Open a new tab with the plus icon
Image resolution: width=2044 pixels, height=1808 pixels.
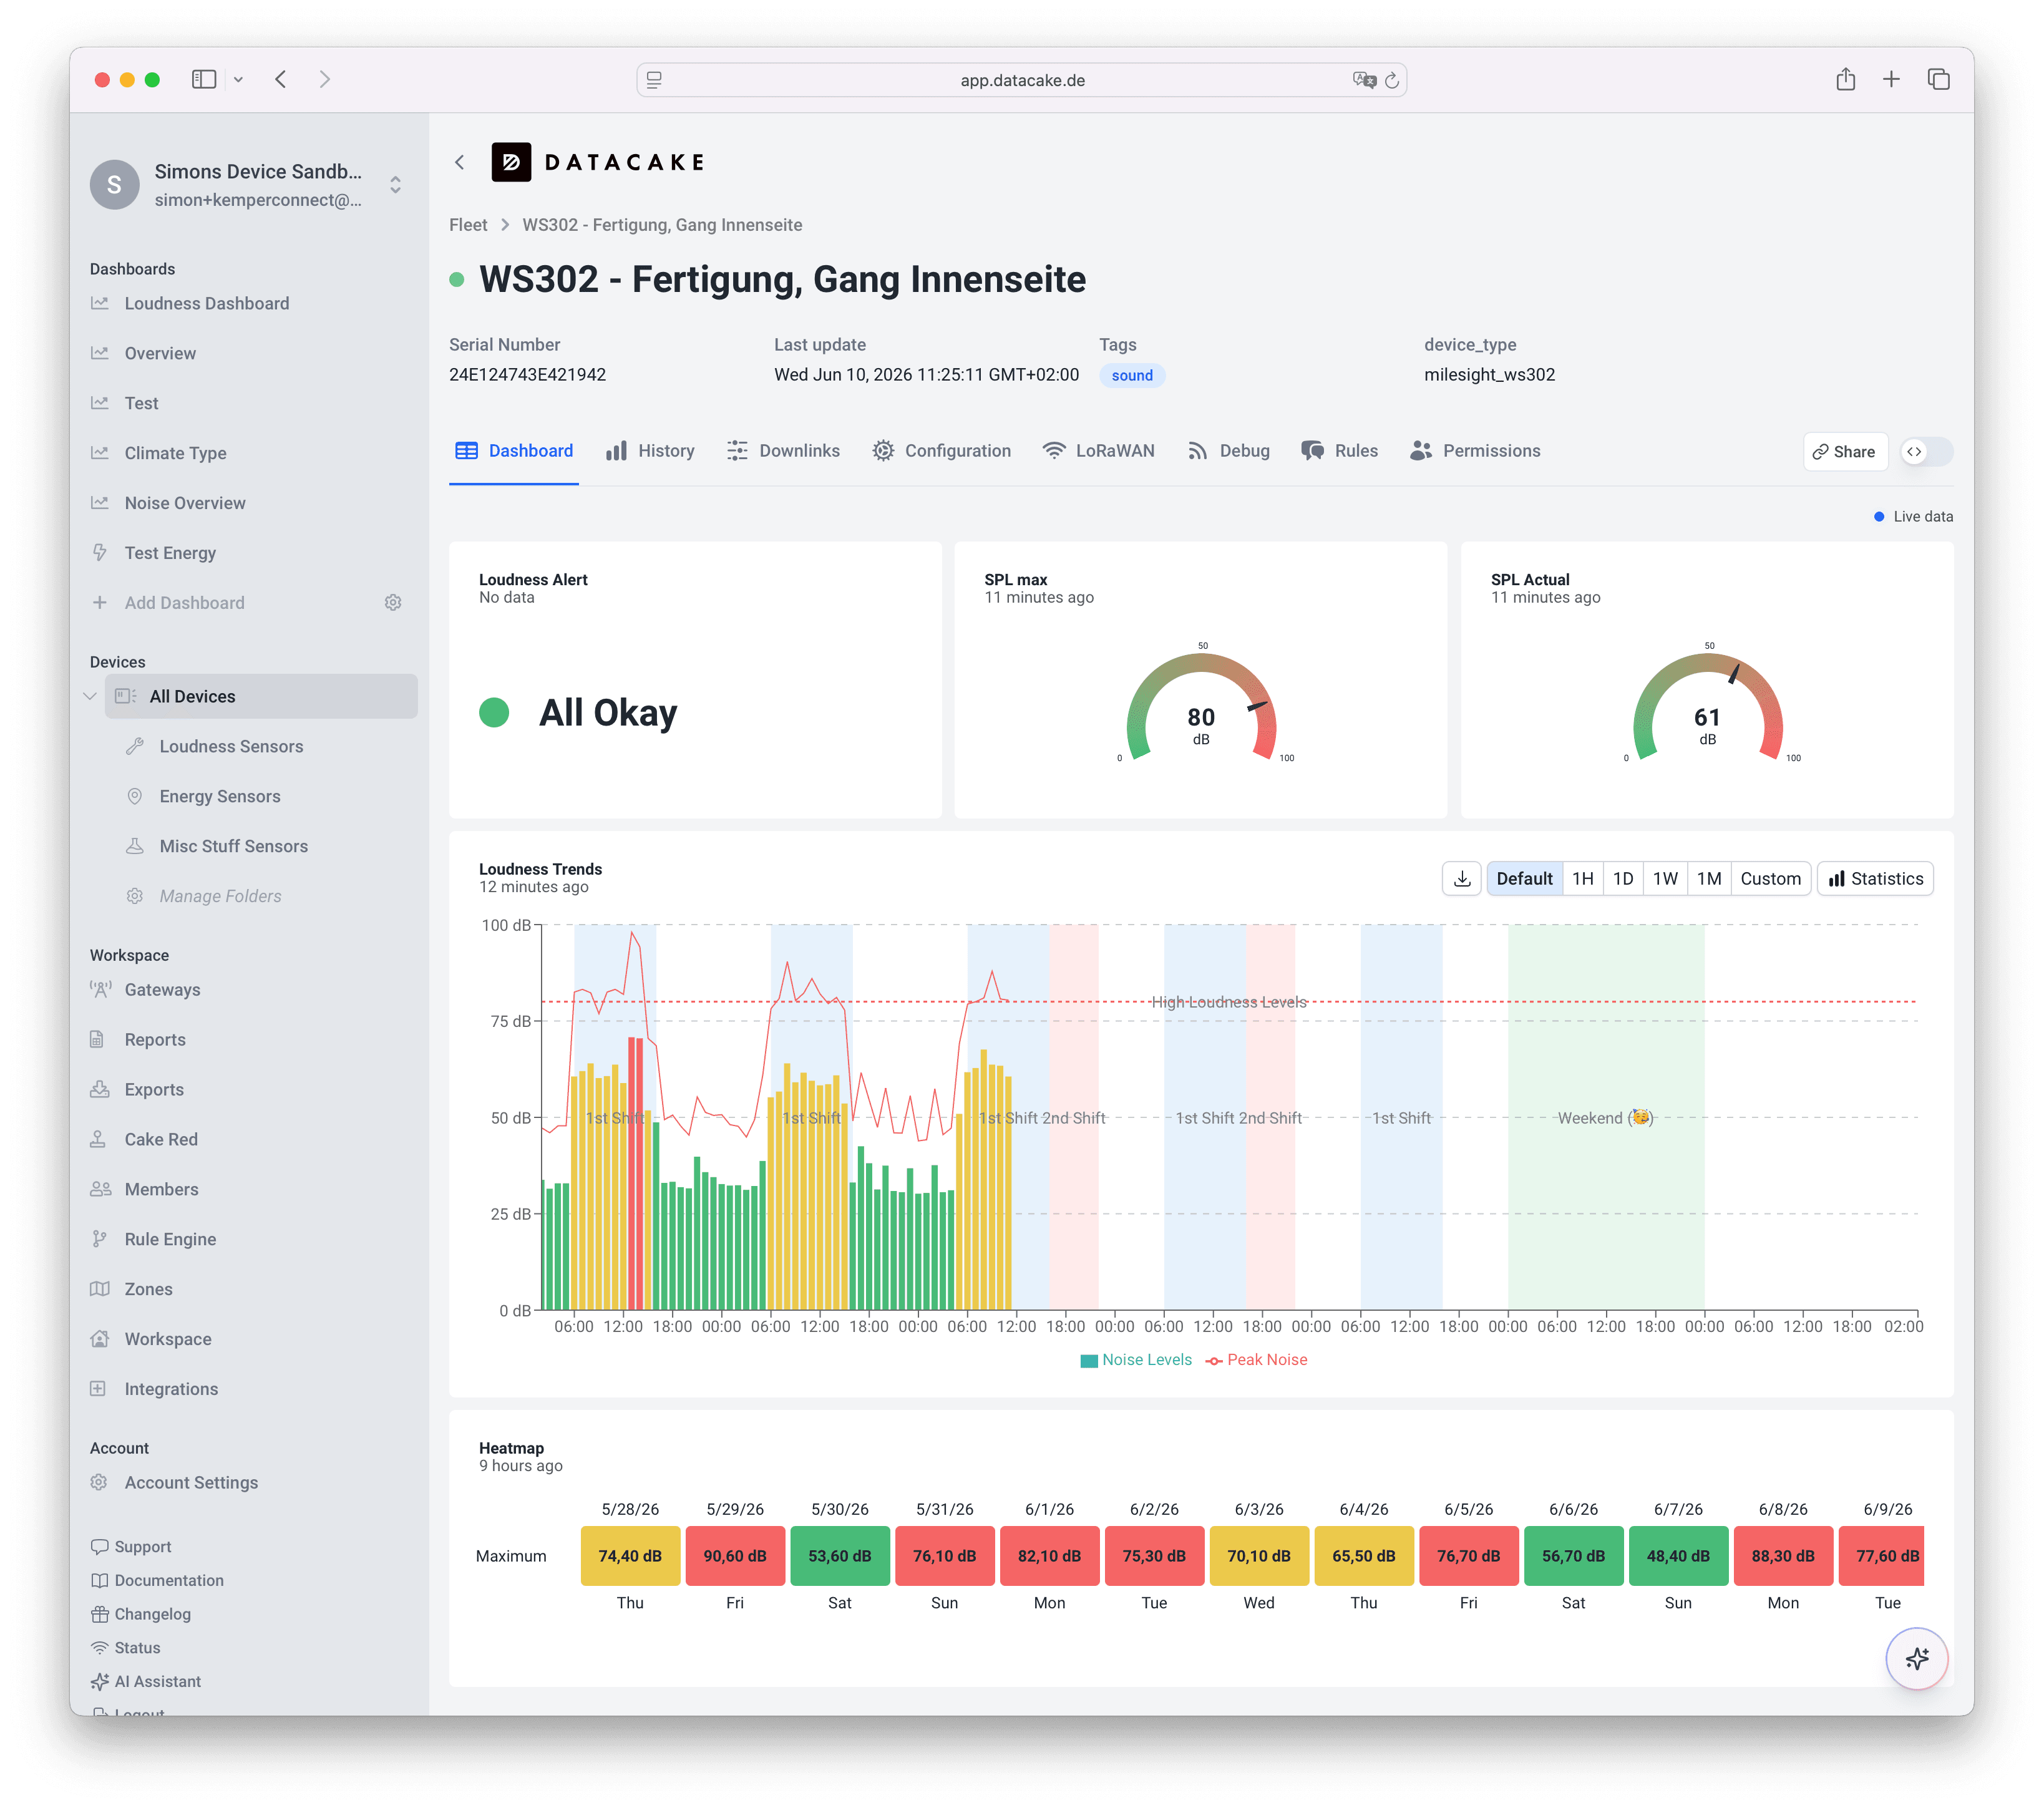(1891, 79)
